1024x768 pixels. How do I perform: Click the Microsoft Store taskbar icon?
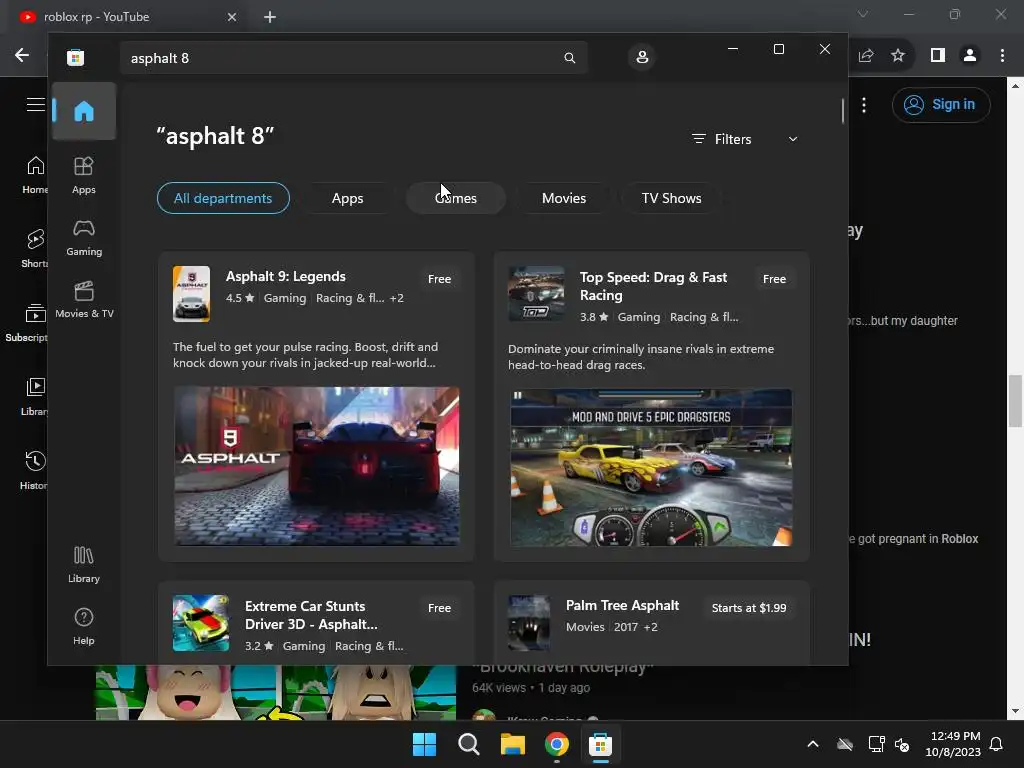(600, 744)
